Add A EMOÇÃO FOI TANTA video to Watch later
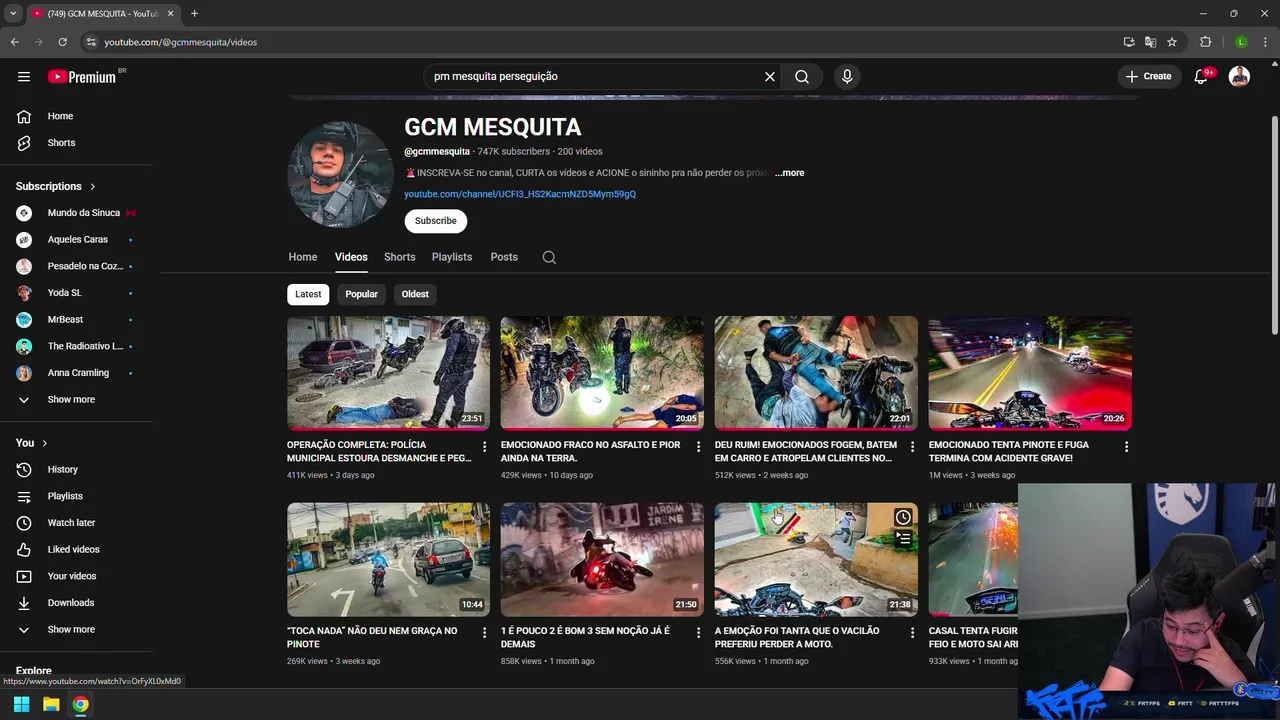Image resolution: width=1280 pixels, height=720 pixels. pyautogui.click(x=903, y=517)
